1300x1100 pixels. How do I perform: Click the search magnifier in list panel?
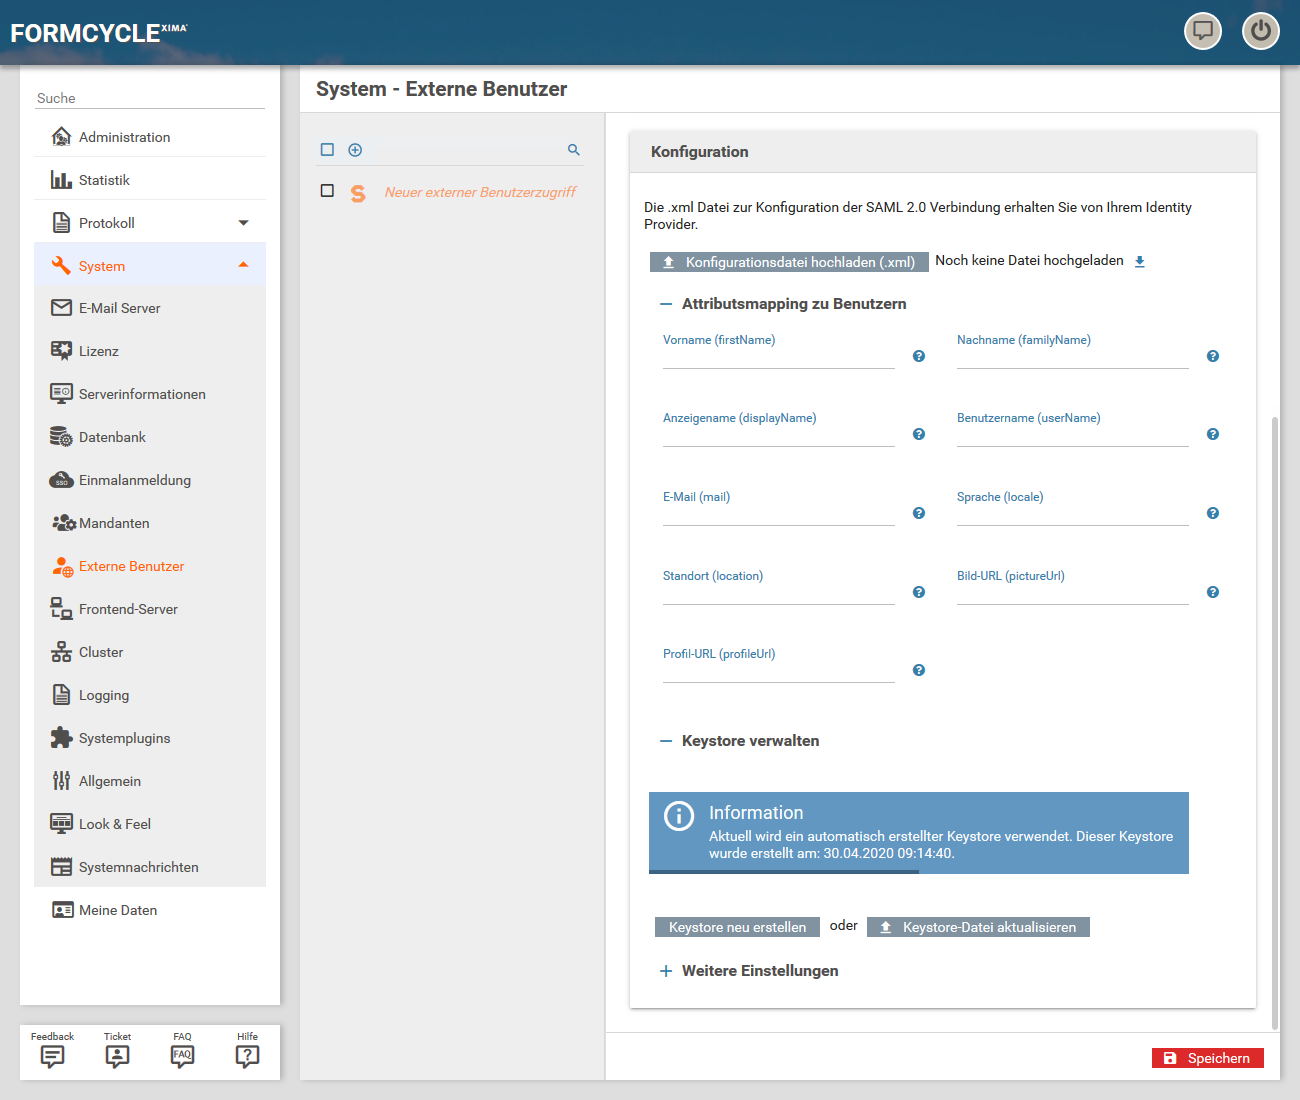tap(574, 150)
